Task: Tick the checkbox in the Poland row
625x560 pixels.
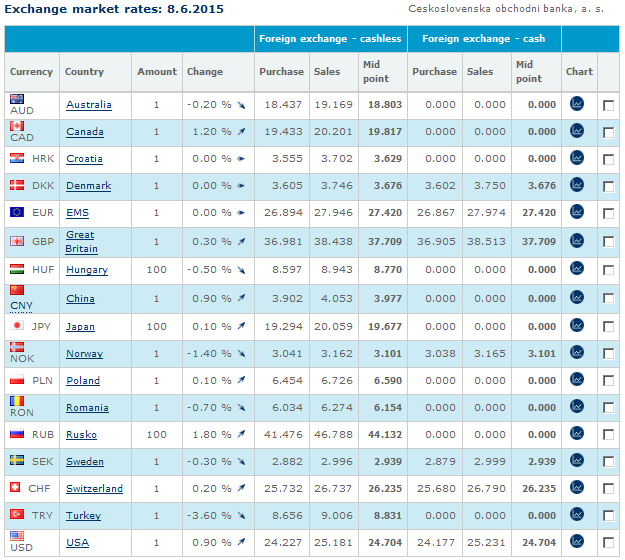Action: click(x=608, y=381)
